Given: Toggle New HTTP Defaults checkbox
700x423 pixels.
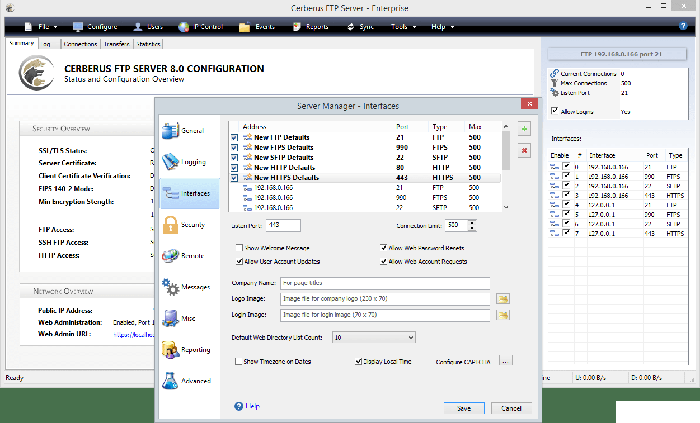Looking at the screenshot, I should 234,168.
